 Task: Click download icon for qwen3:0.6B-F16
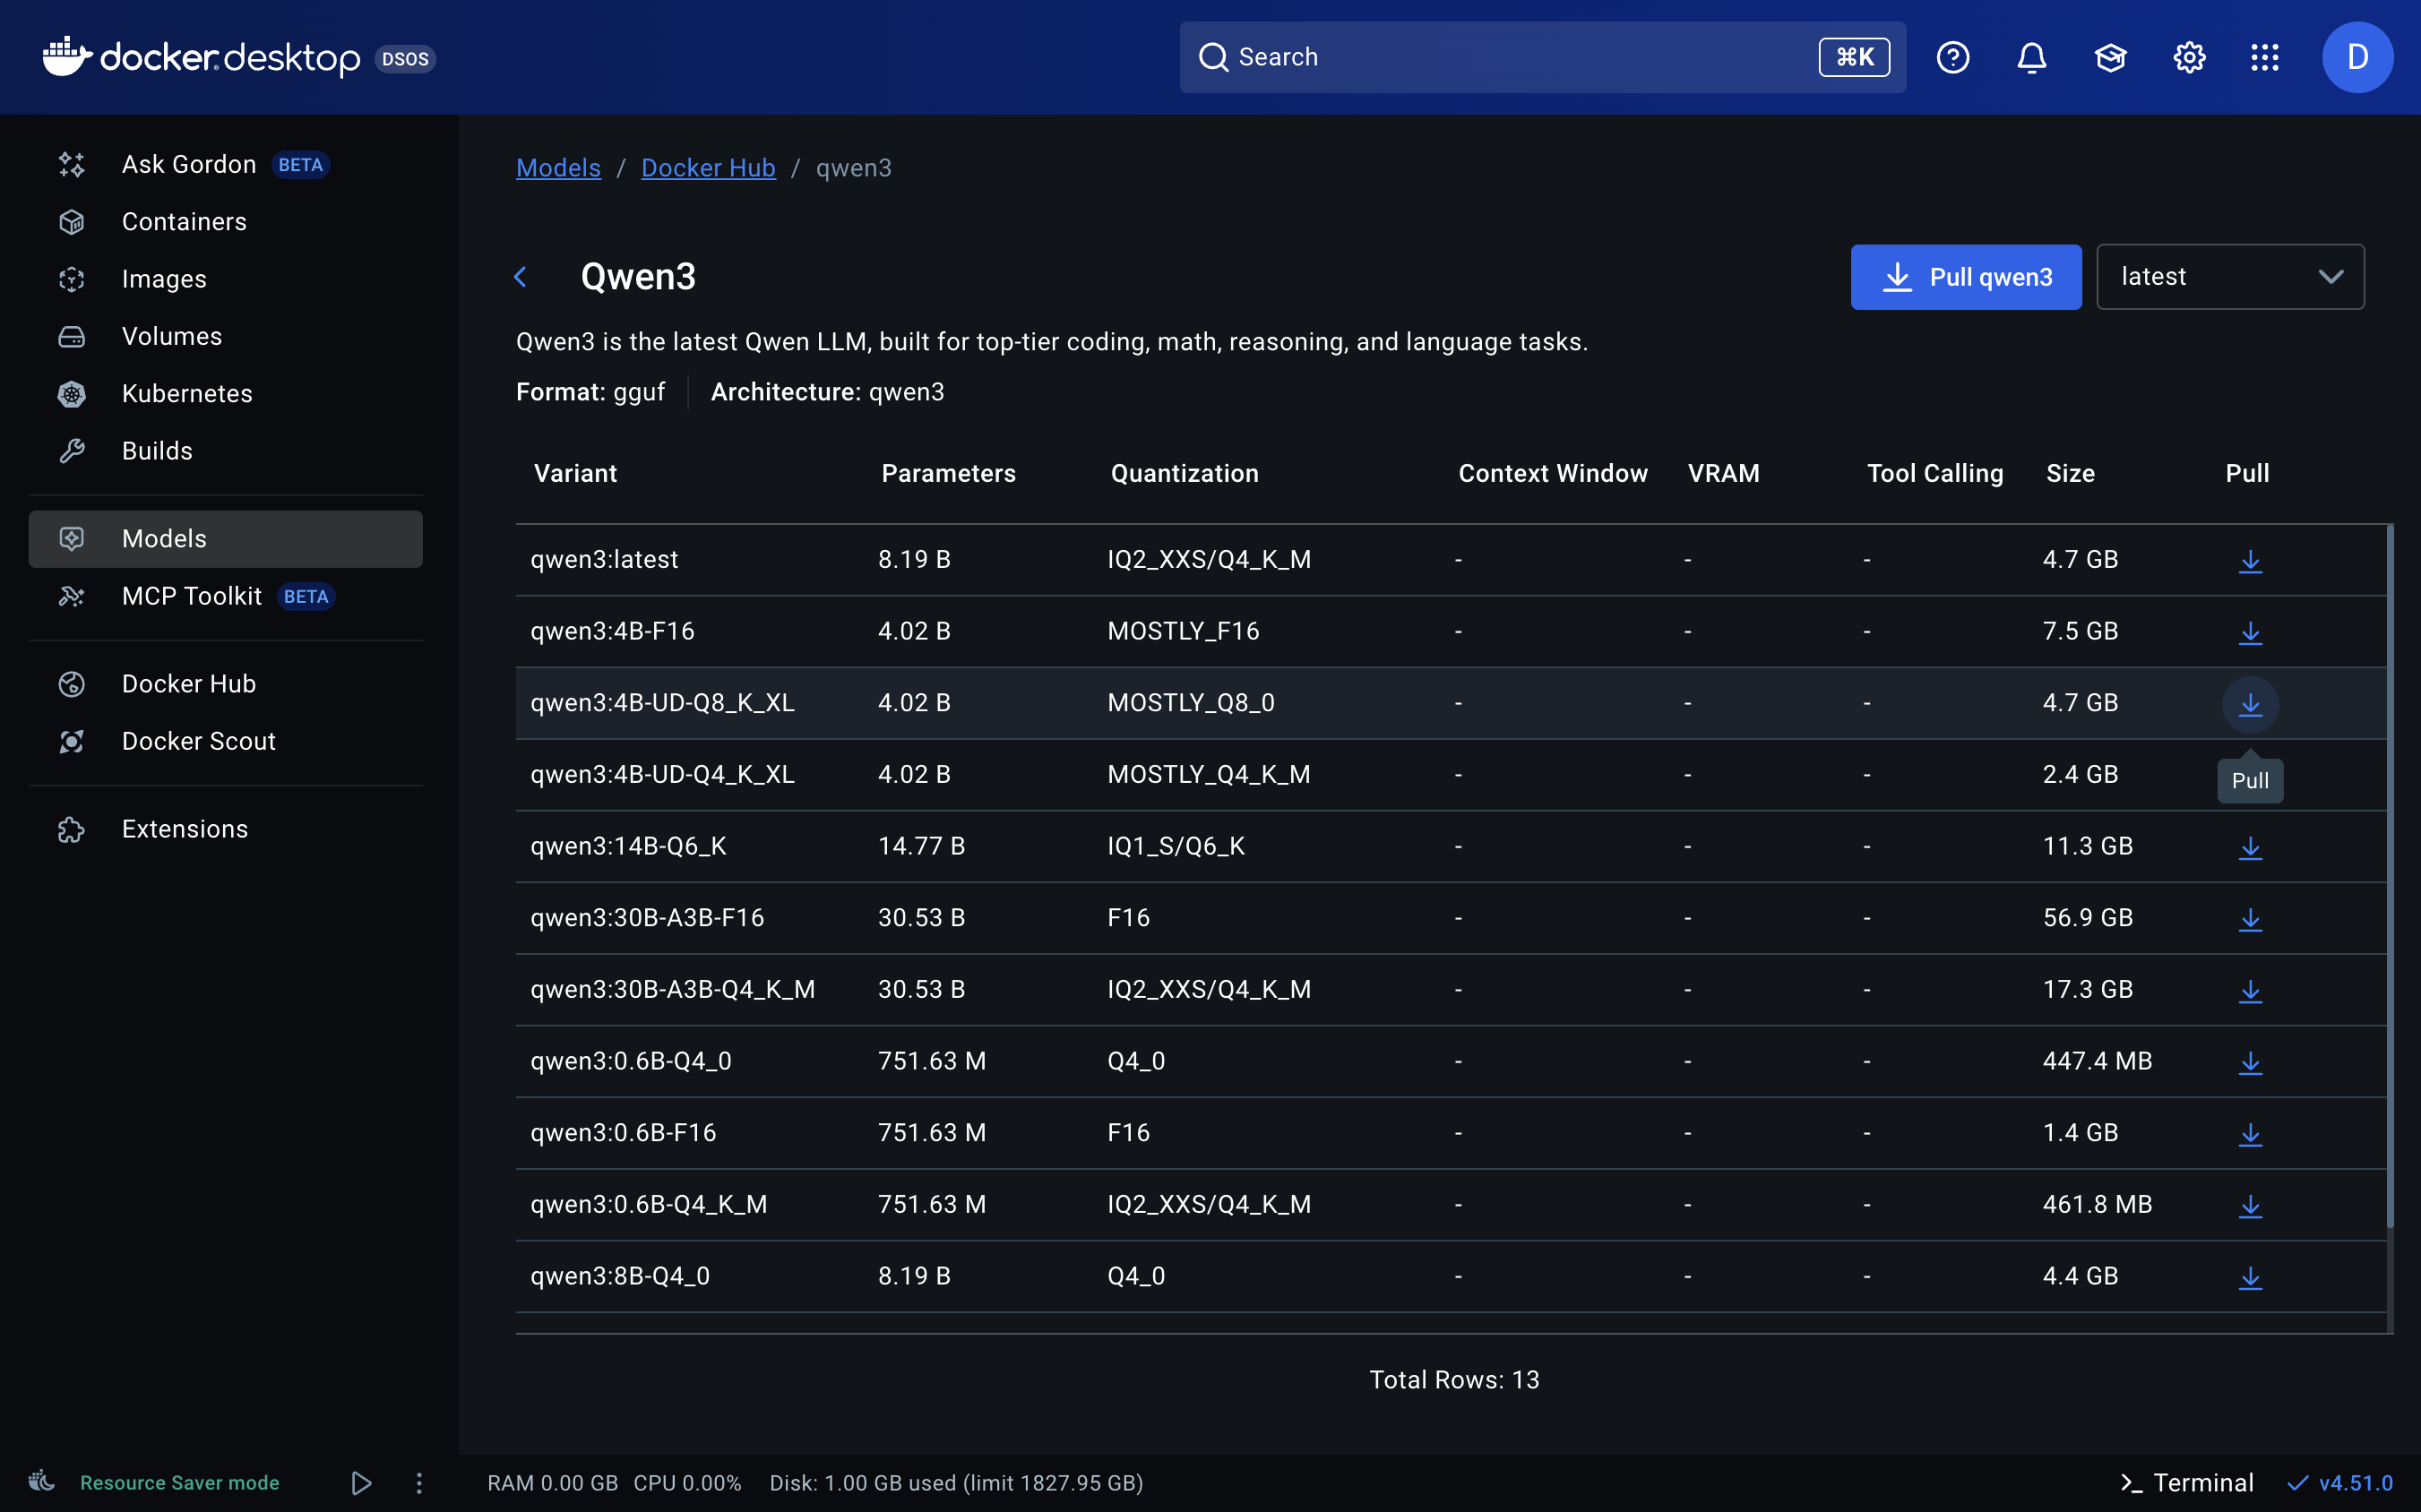point(2250,1133)
